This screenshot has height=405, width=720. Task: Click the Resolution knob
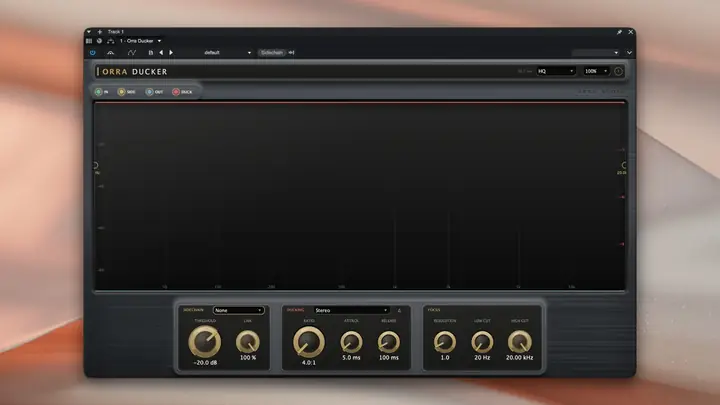(x=445, y=342)
